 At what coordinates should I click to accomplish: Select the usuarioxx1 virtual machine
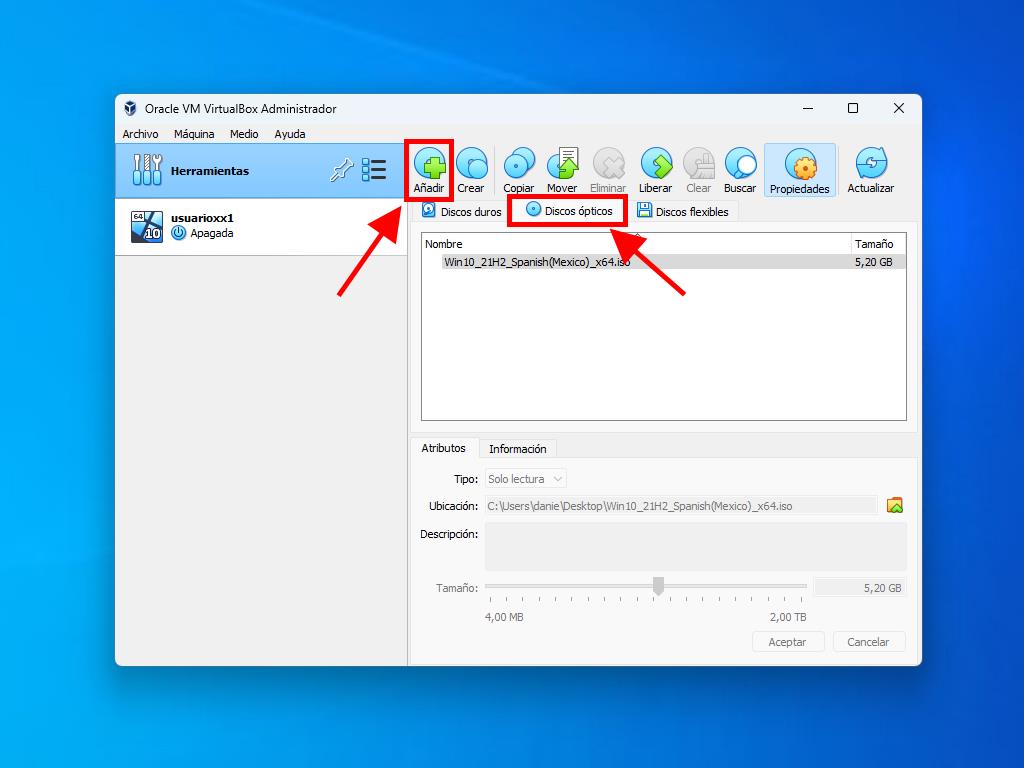200,226
